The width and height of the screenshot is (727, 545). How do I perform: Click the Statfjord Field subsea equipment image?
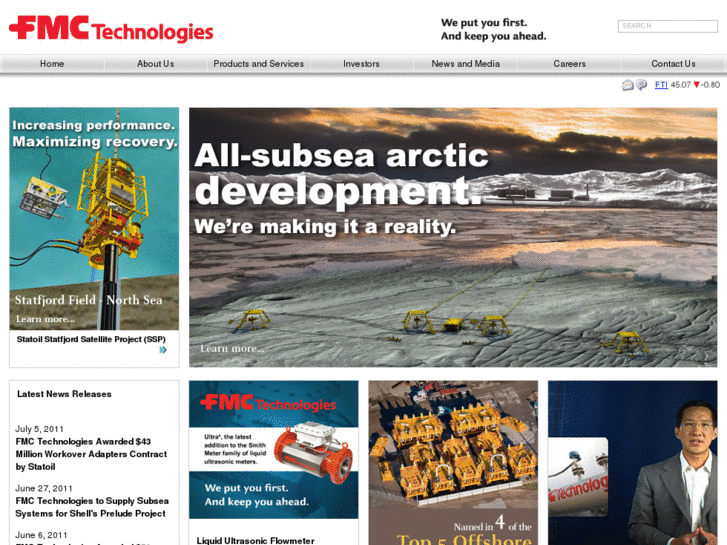click(x=94, y=218)
